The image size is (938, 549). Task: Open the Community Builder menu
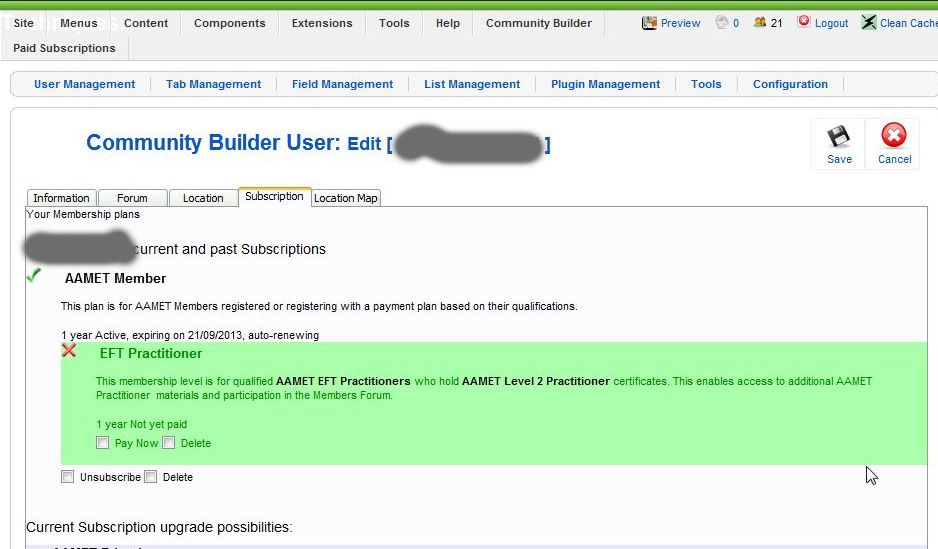tap(538, 23)
